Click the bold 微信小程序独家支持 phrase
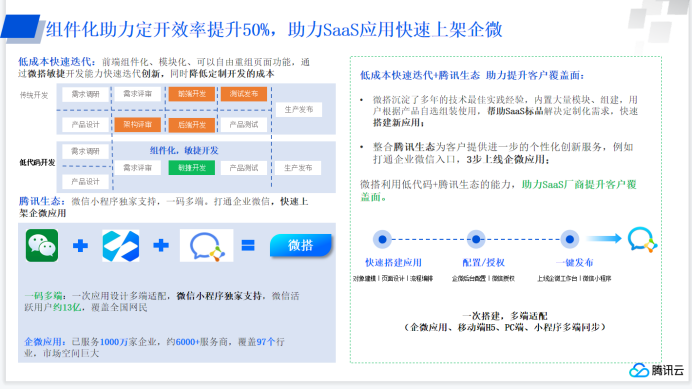Image resolution: width=692 pixels, height=389 pixels. pos(219,296)
